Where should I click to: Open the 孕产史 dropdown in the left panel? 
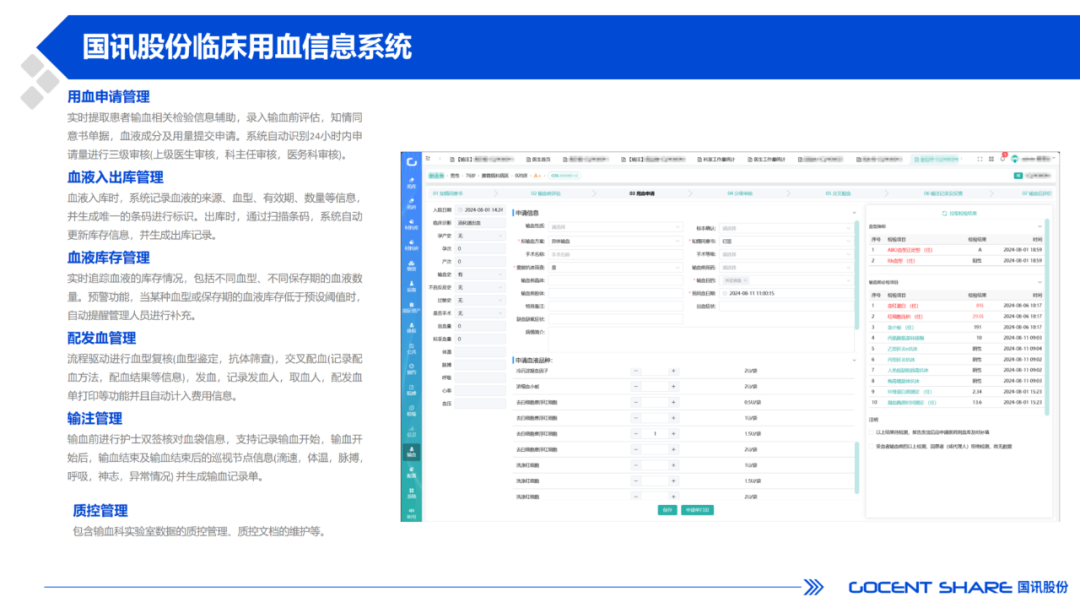(479, 235)
